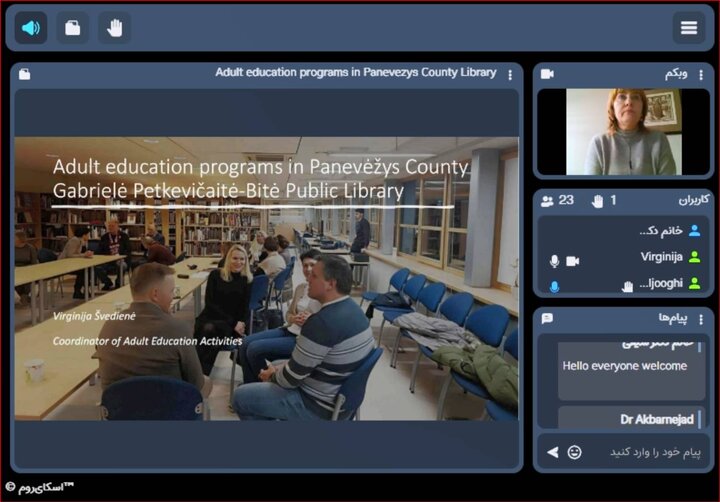Click the file share icon in top toolbar
The height and width of the screenshot is (502, 720).
(72, 28)
